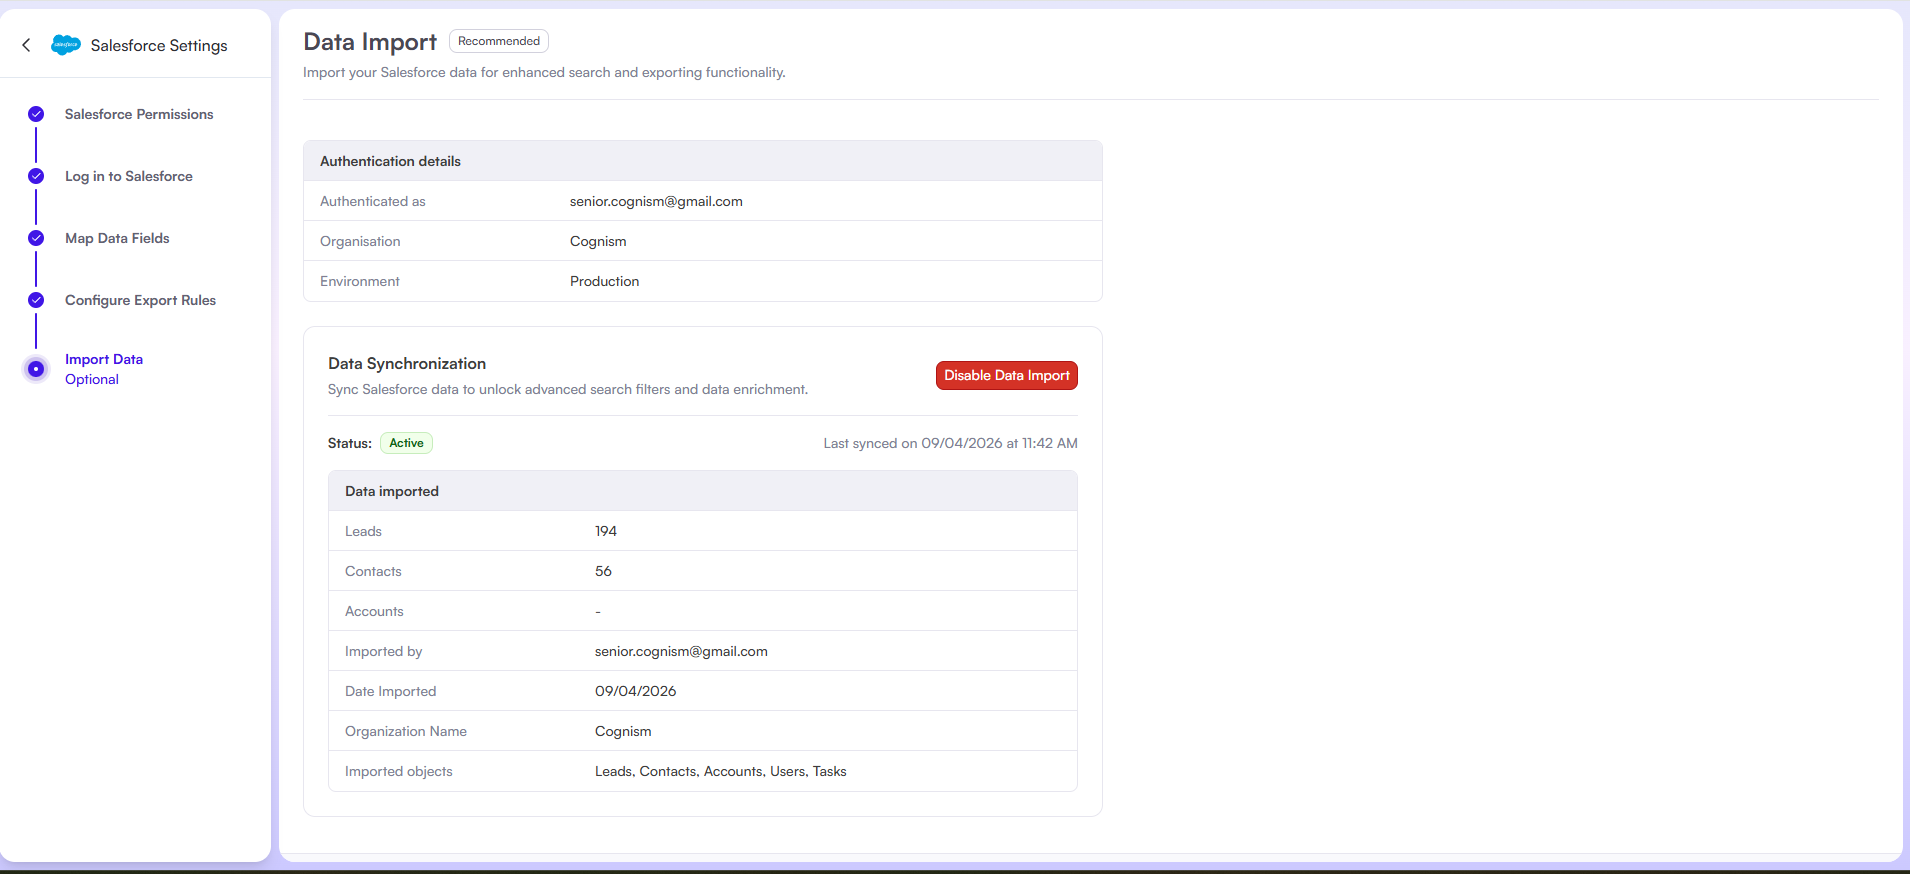Click the Imported by email address
Image resolution: width=1910 pixels, height=874 pixels.
(x=681, y=651)
